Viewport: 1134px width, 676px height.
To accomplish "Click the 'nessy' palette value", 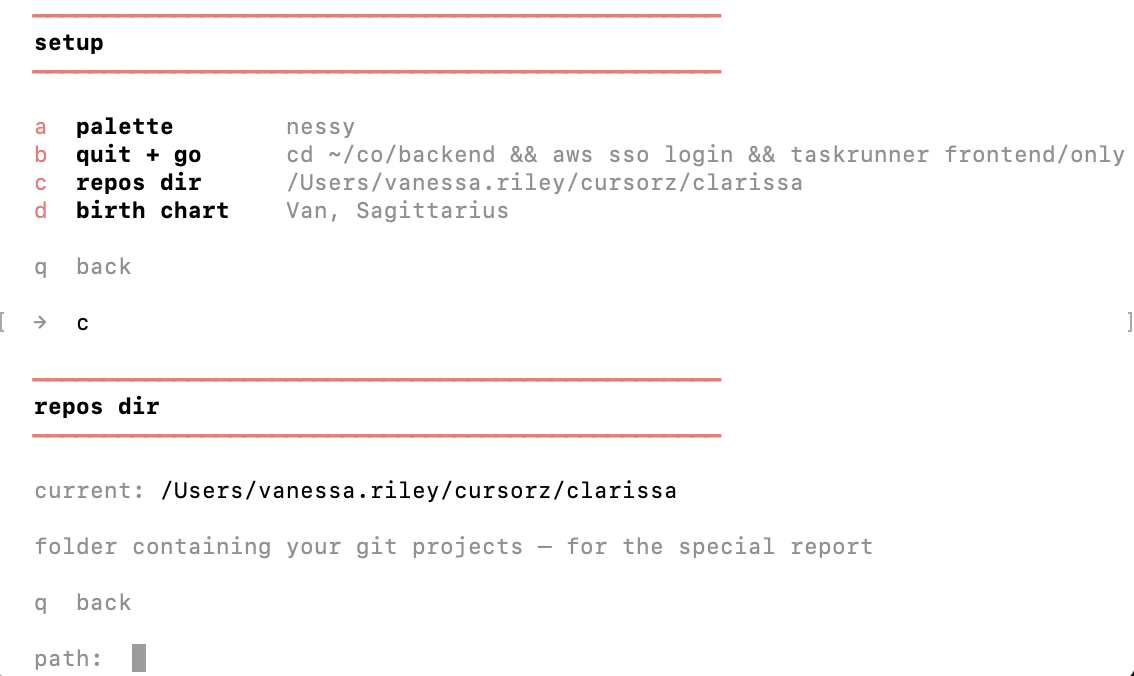I will coord(320,127).
